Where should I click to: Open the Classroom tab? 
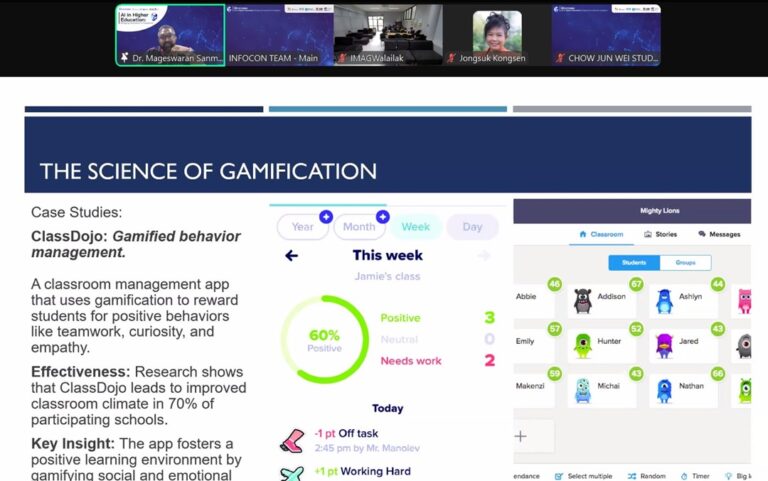click(601, 234)
